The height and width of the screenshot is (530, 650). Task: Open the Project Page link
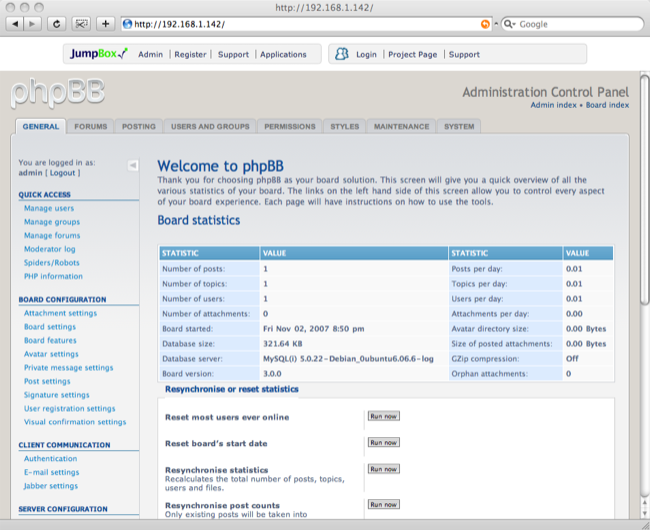pos(412,54)
